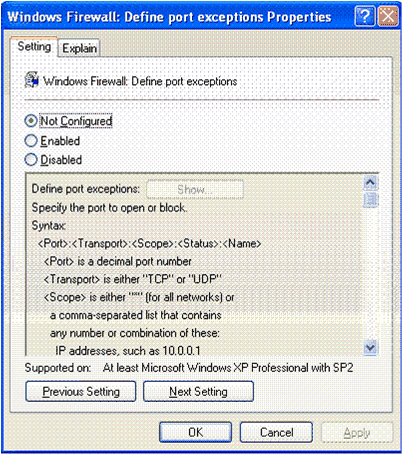
Task: Click the dialog title bar text
Action: pyautogui.click(x=169, y=17)
